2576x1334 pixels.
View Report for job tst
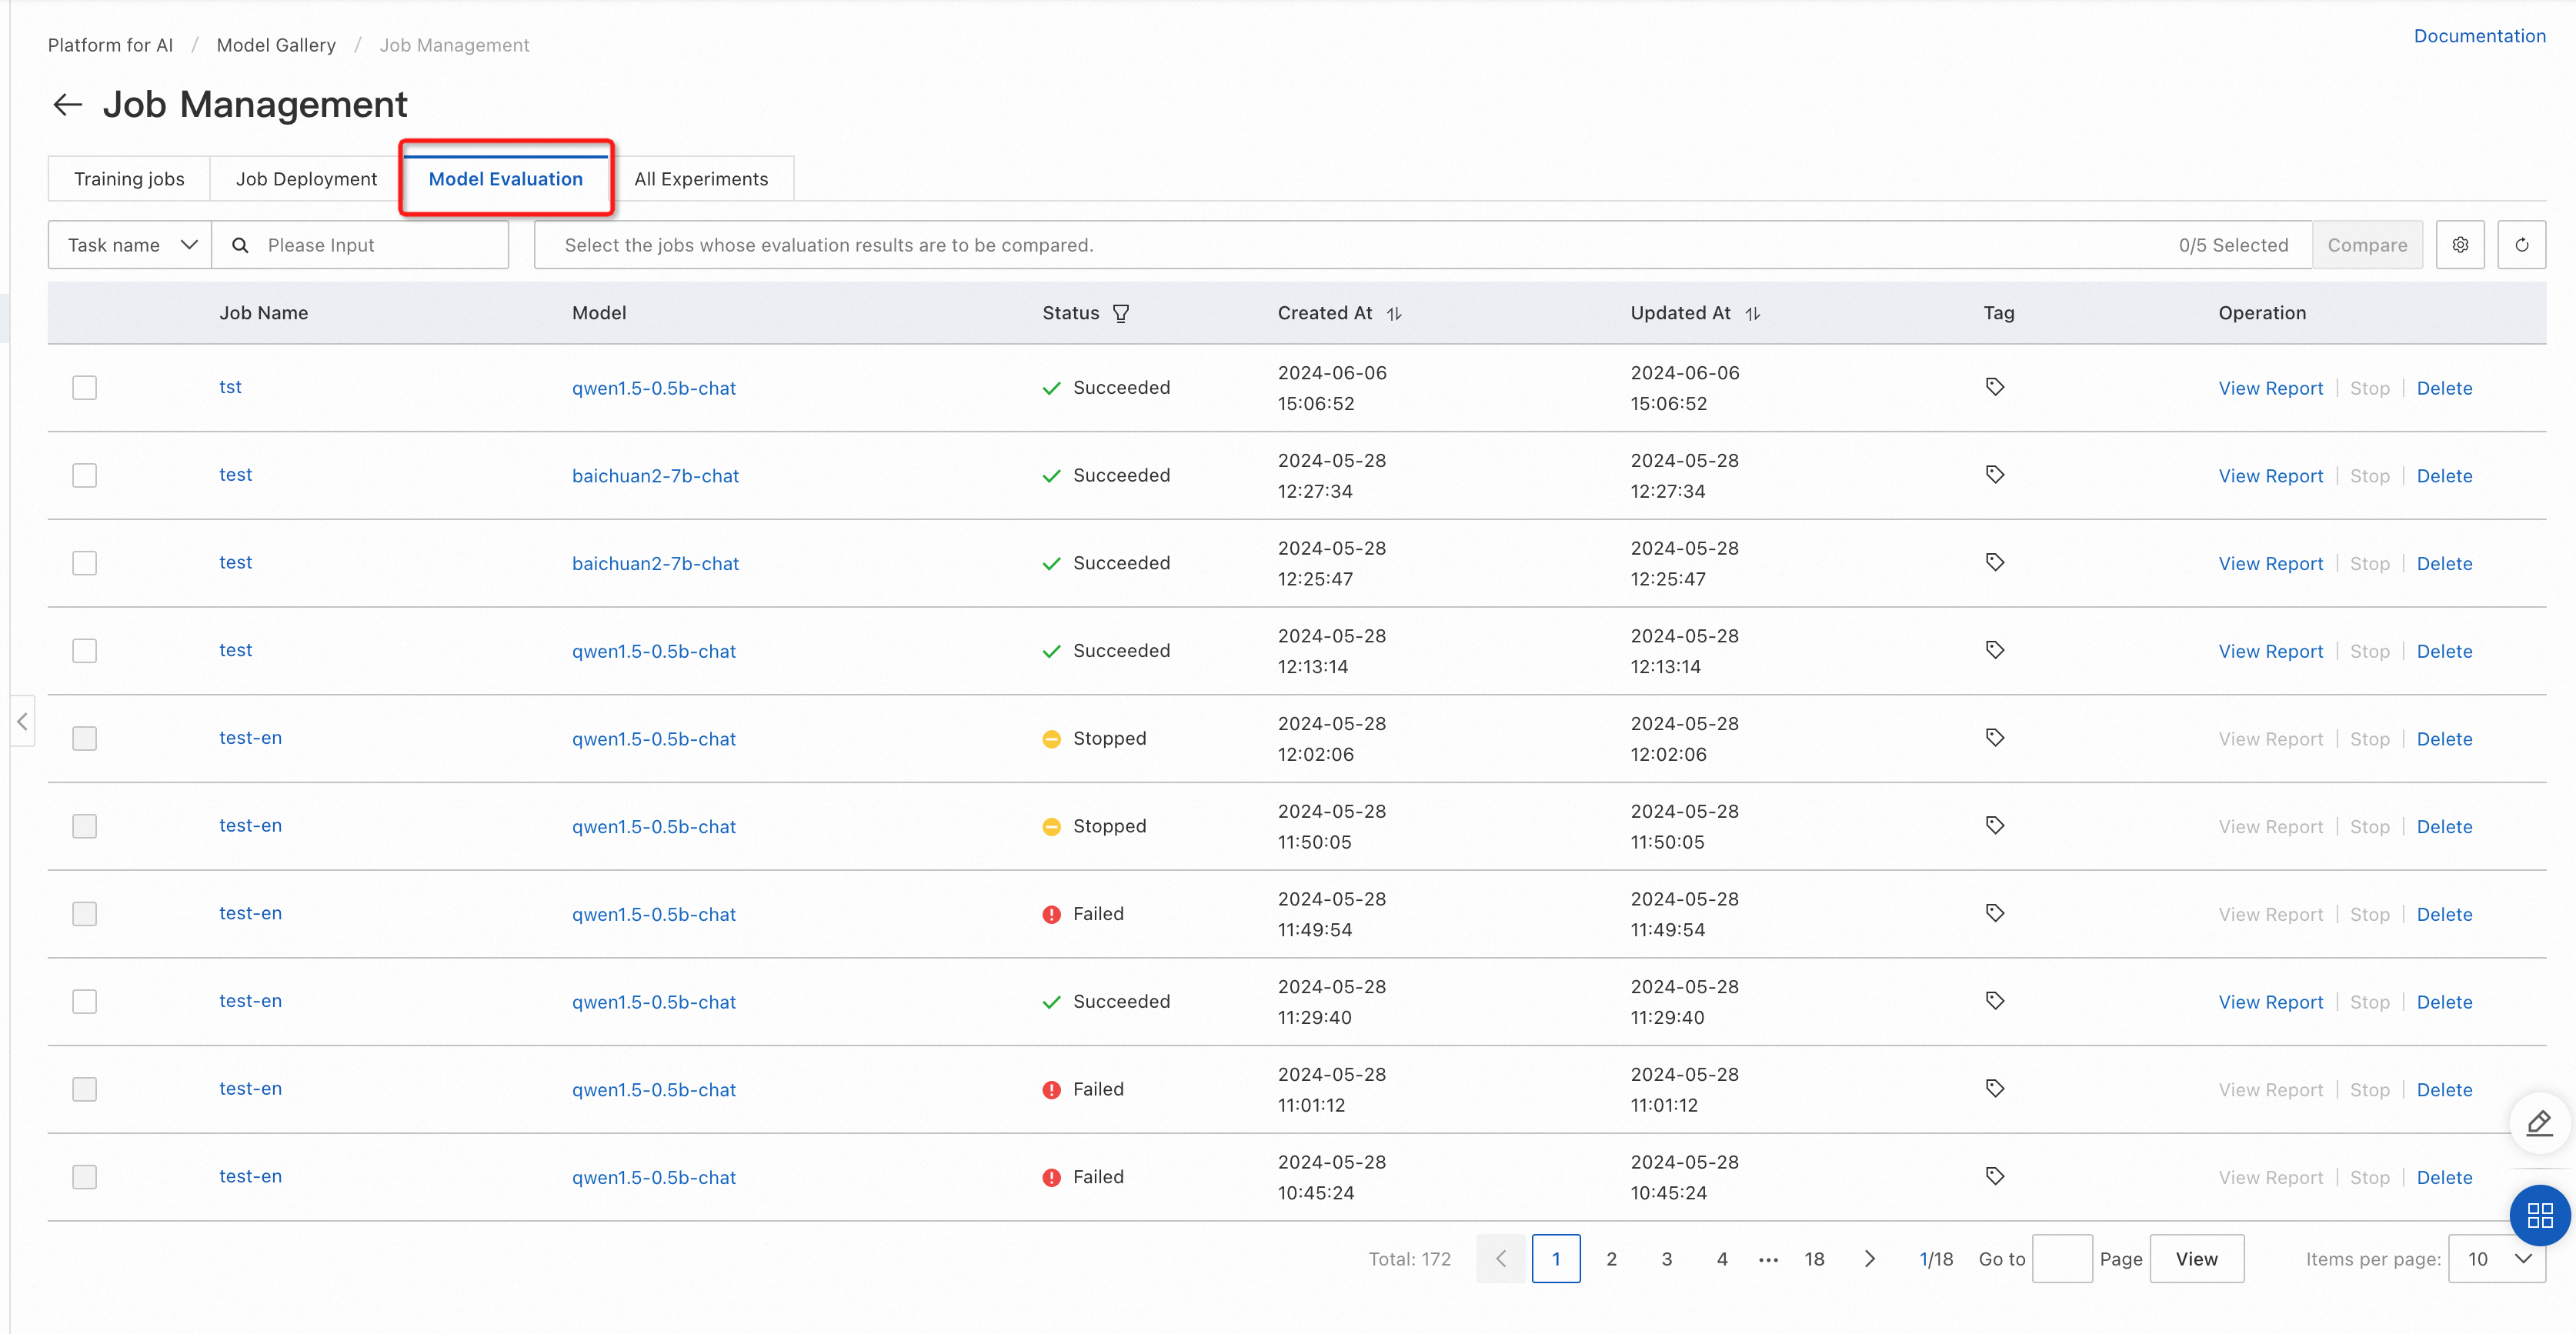2270,388
